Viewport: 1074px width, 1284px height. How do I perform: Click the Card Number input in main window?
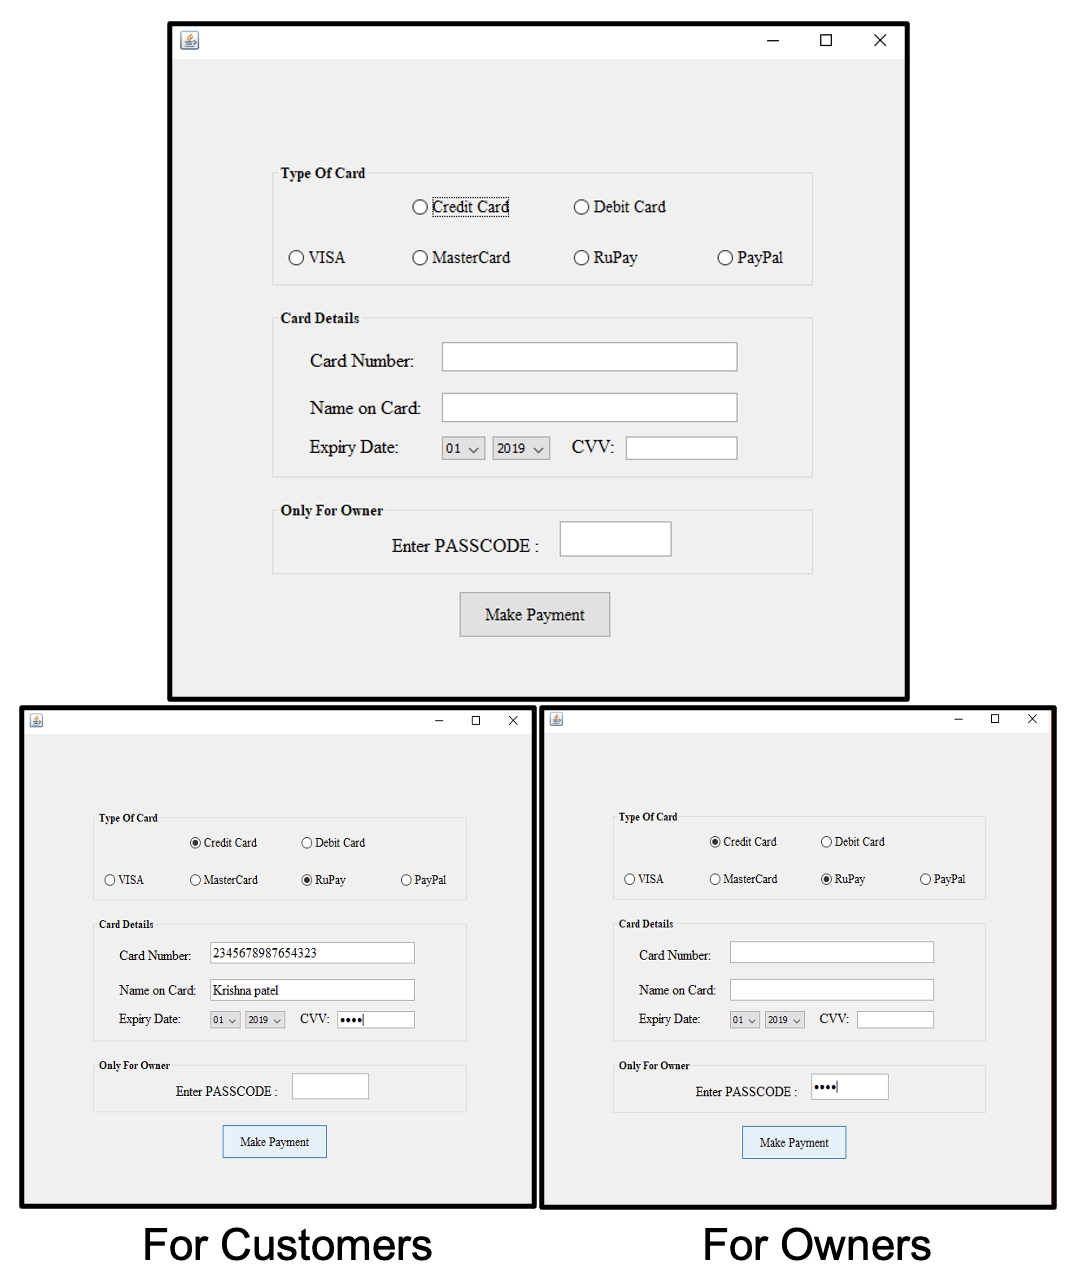click(588, 357)
